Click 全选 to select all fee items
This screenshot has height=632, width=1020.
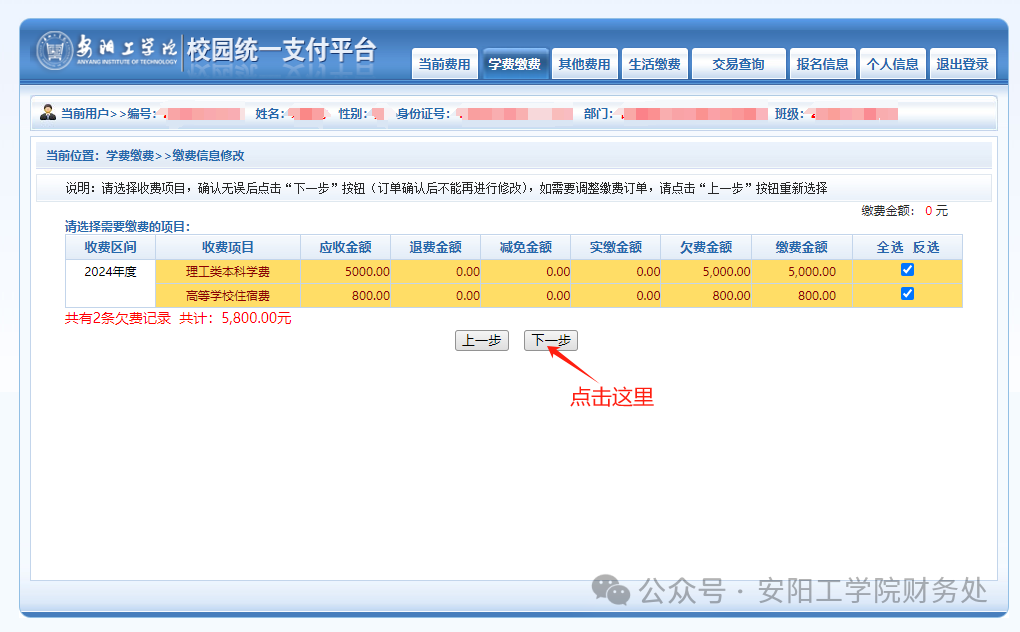tap(890, 247)
